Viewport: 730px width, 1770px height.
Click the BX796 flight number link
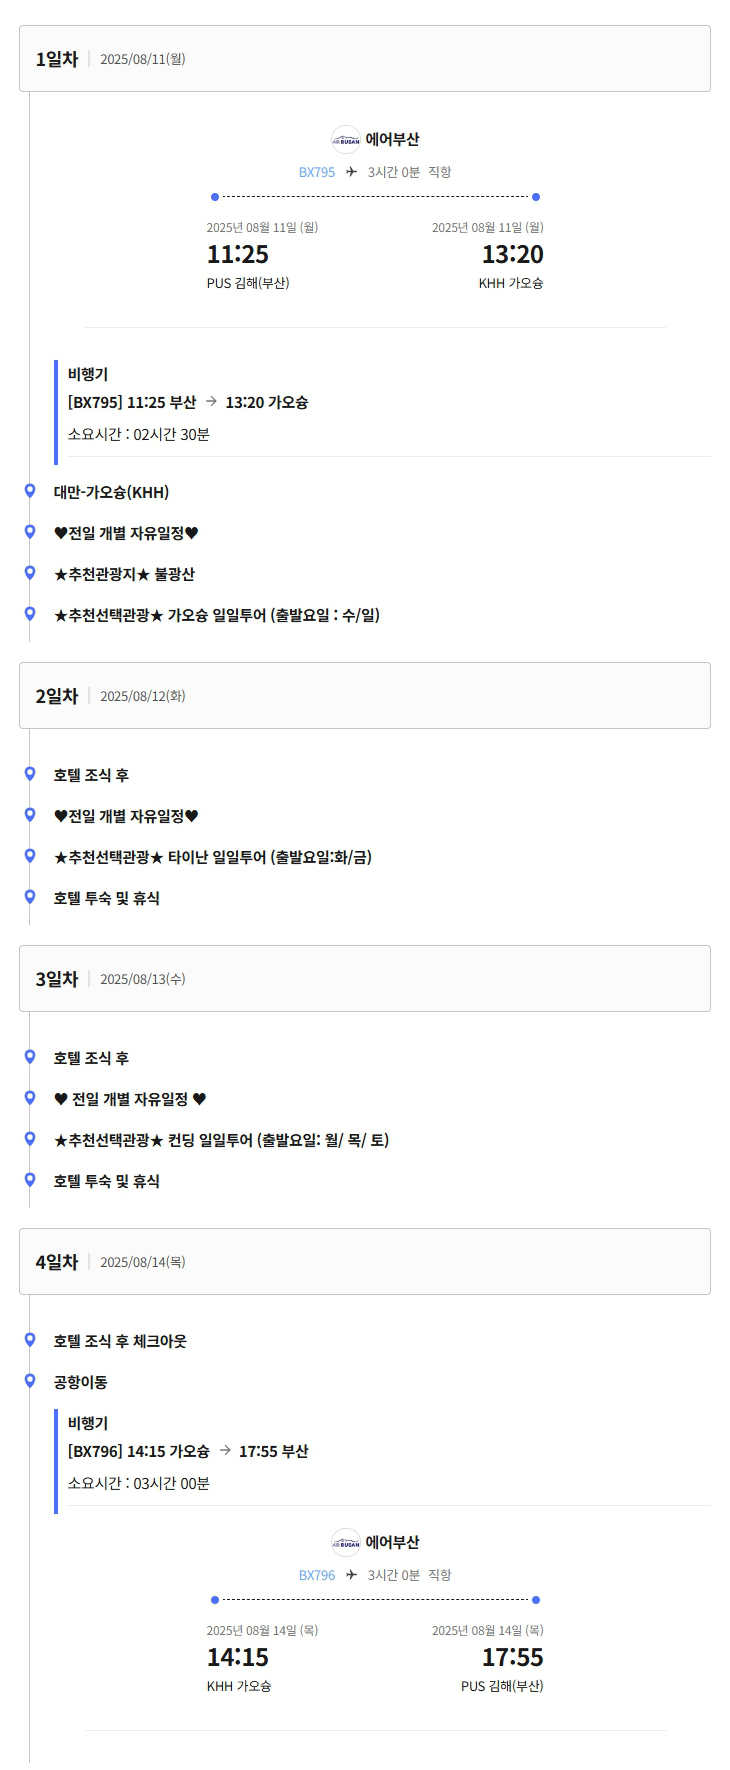point(317,1575)
